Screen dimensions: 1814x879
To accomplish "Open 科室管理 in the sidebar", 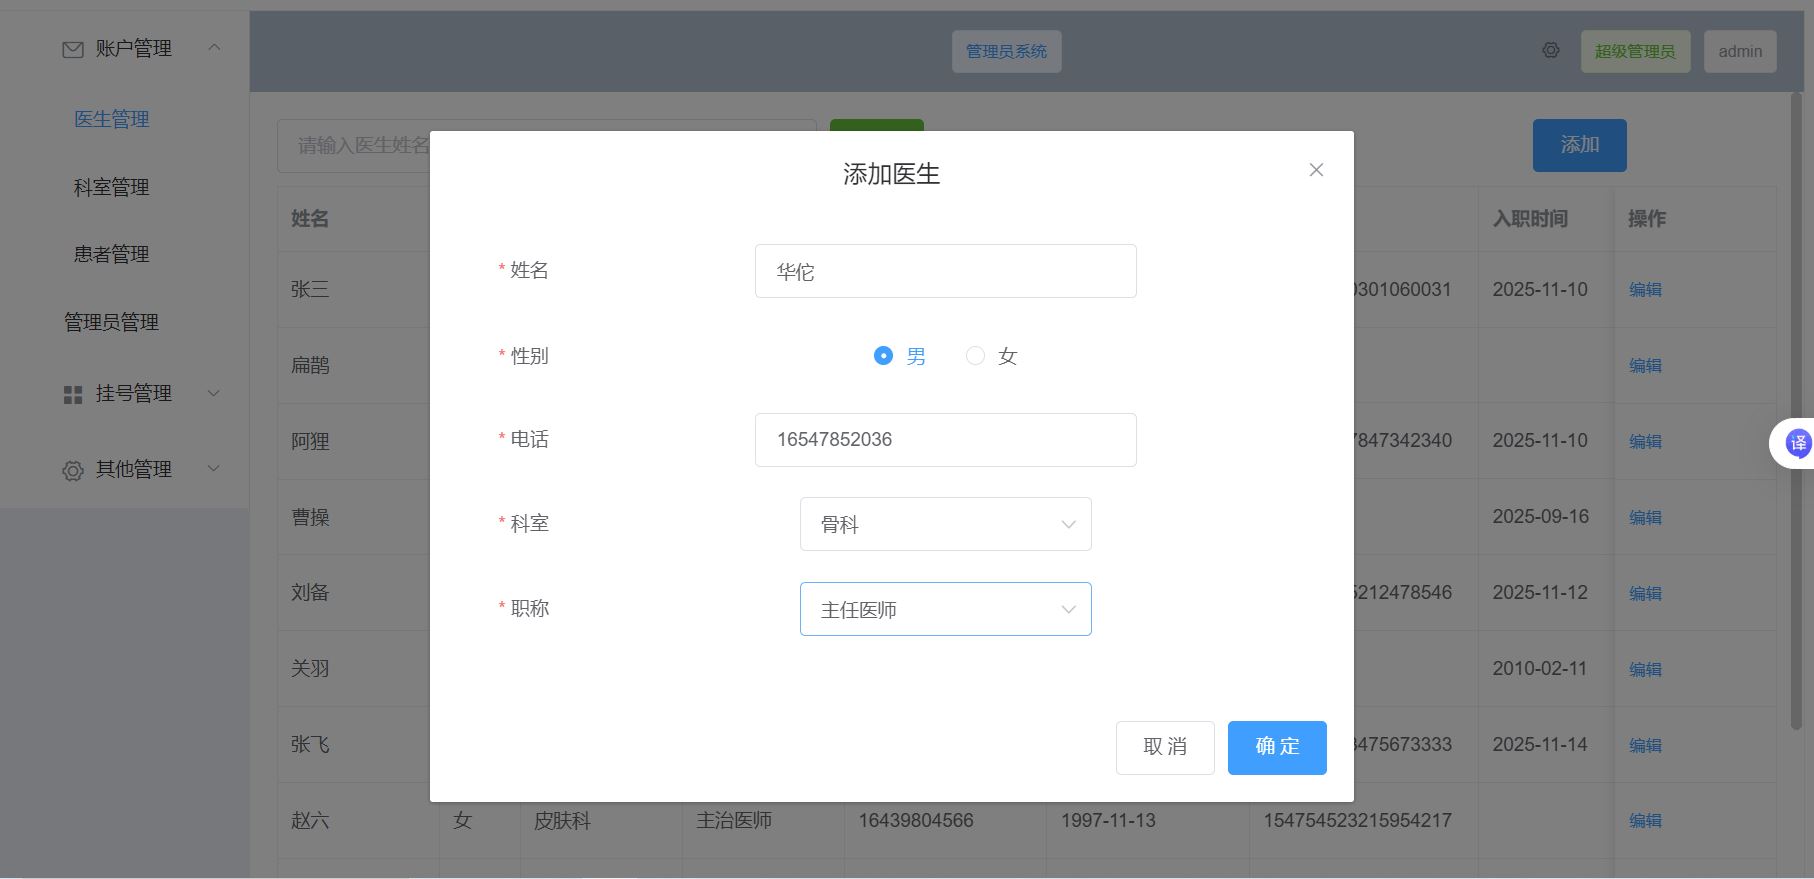I will point(111,187).
